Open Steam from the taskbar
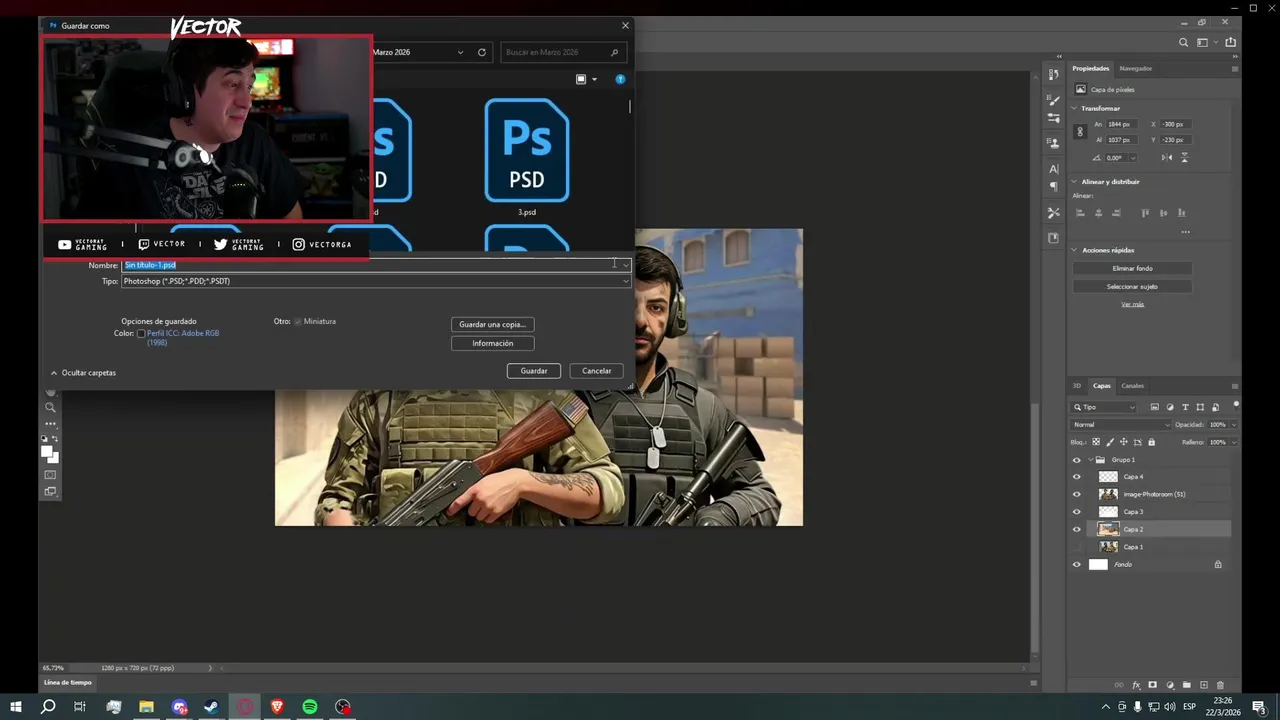 click(x=211, y=707)
